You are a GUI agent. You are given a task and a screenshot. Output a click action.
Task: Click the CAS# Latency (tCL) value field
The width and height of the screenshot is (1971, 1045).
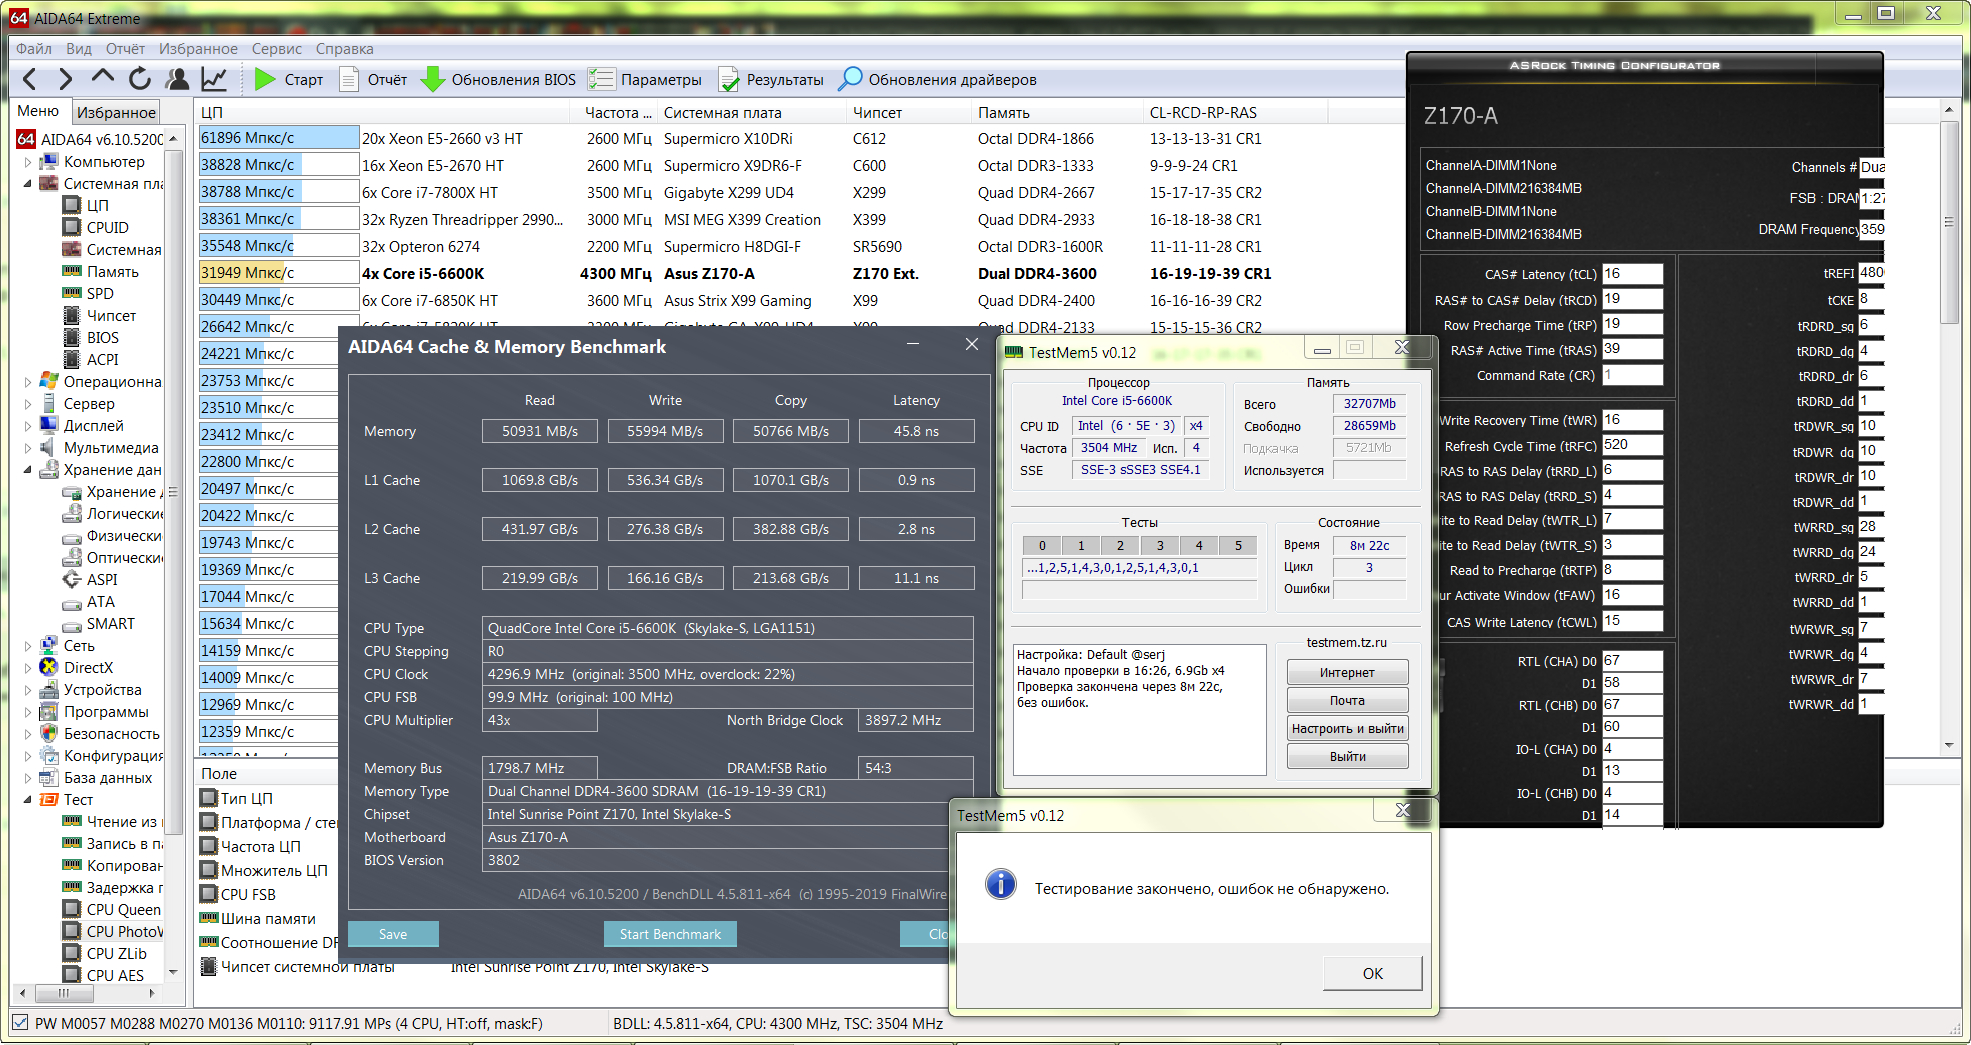click(1632, 274)
